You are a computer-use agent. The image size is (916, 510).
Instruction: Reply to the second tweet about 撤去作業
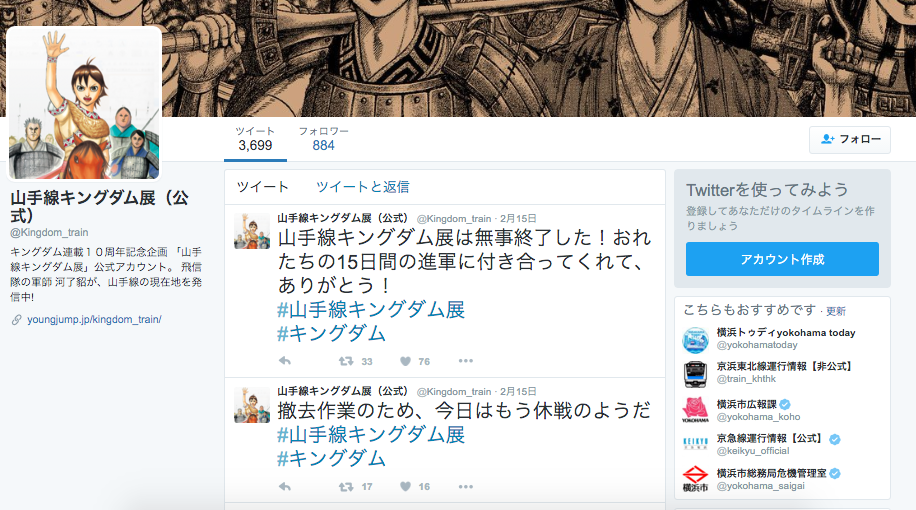pos(284,487)
